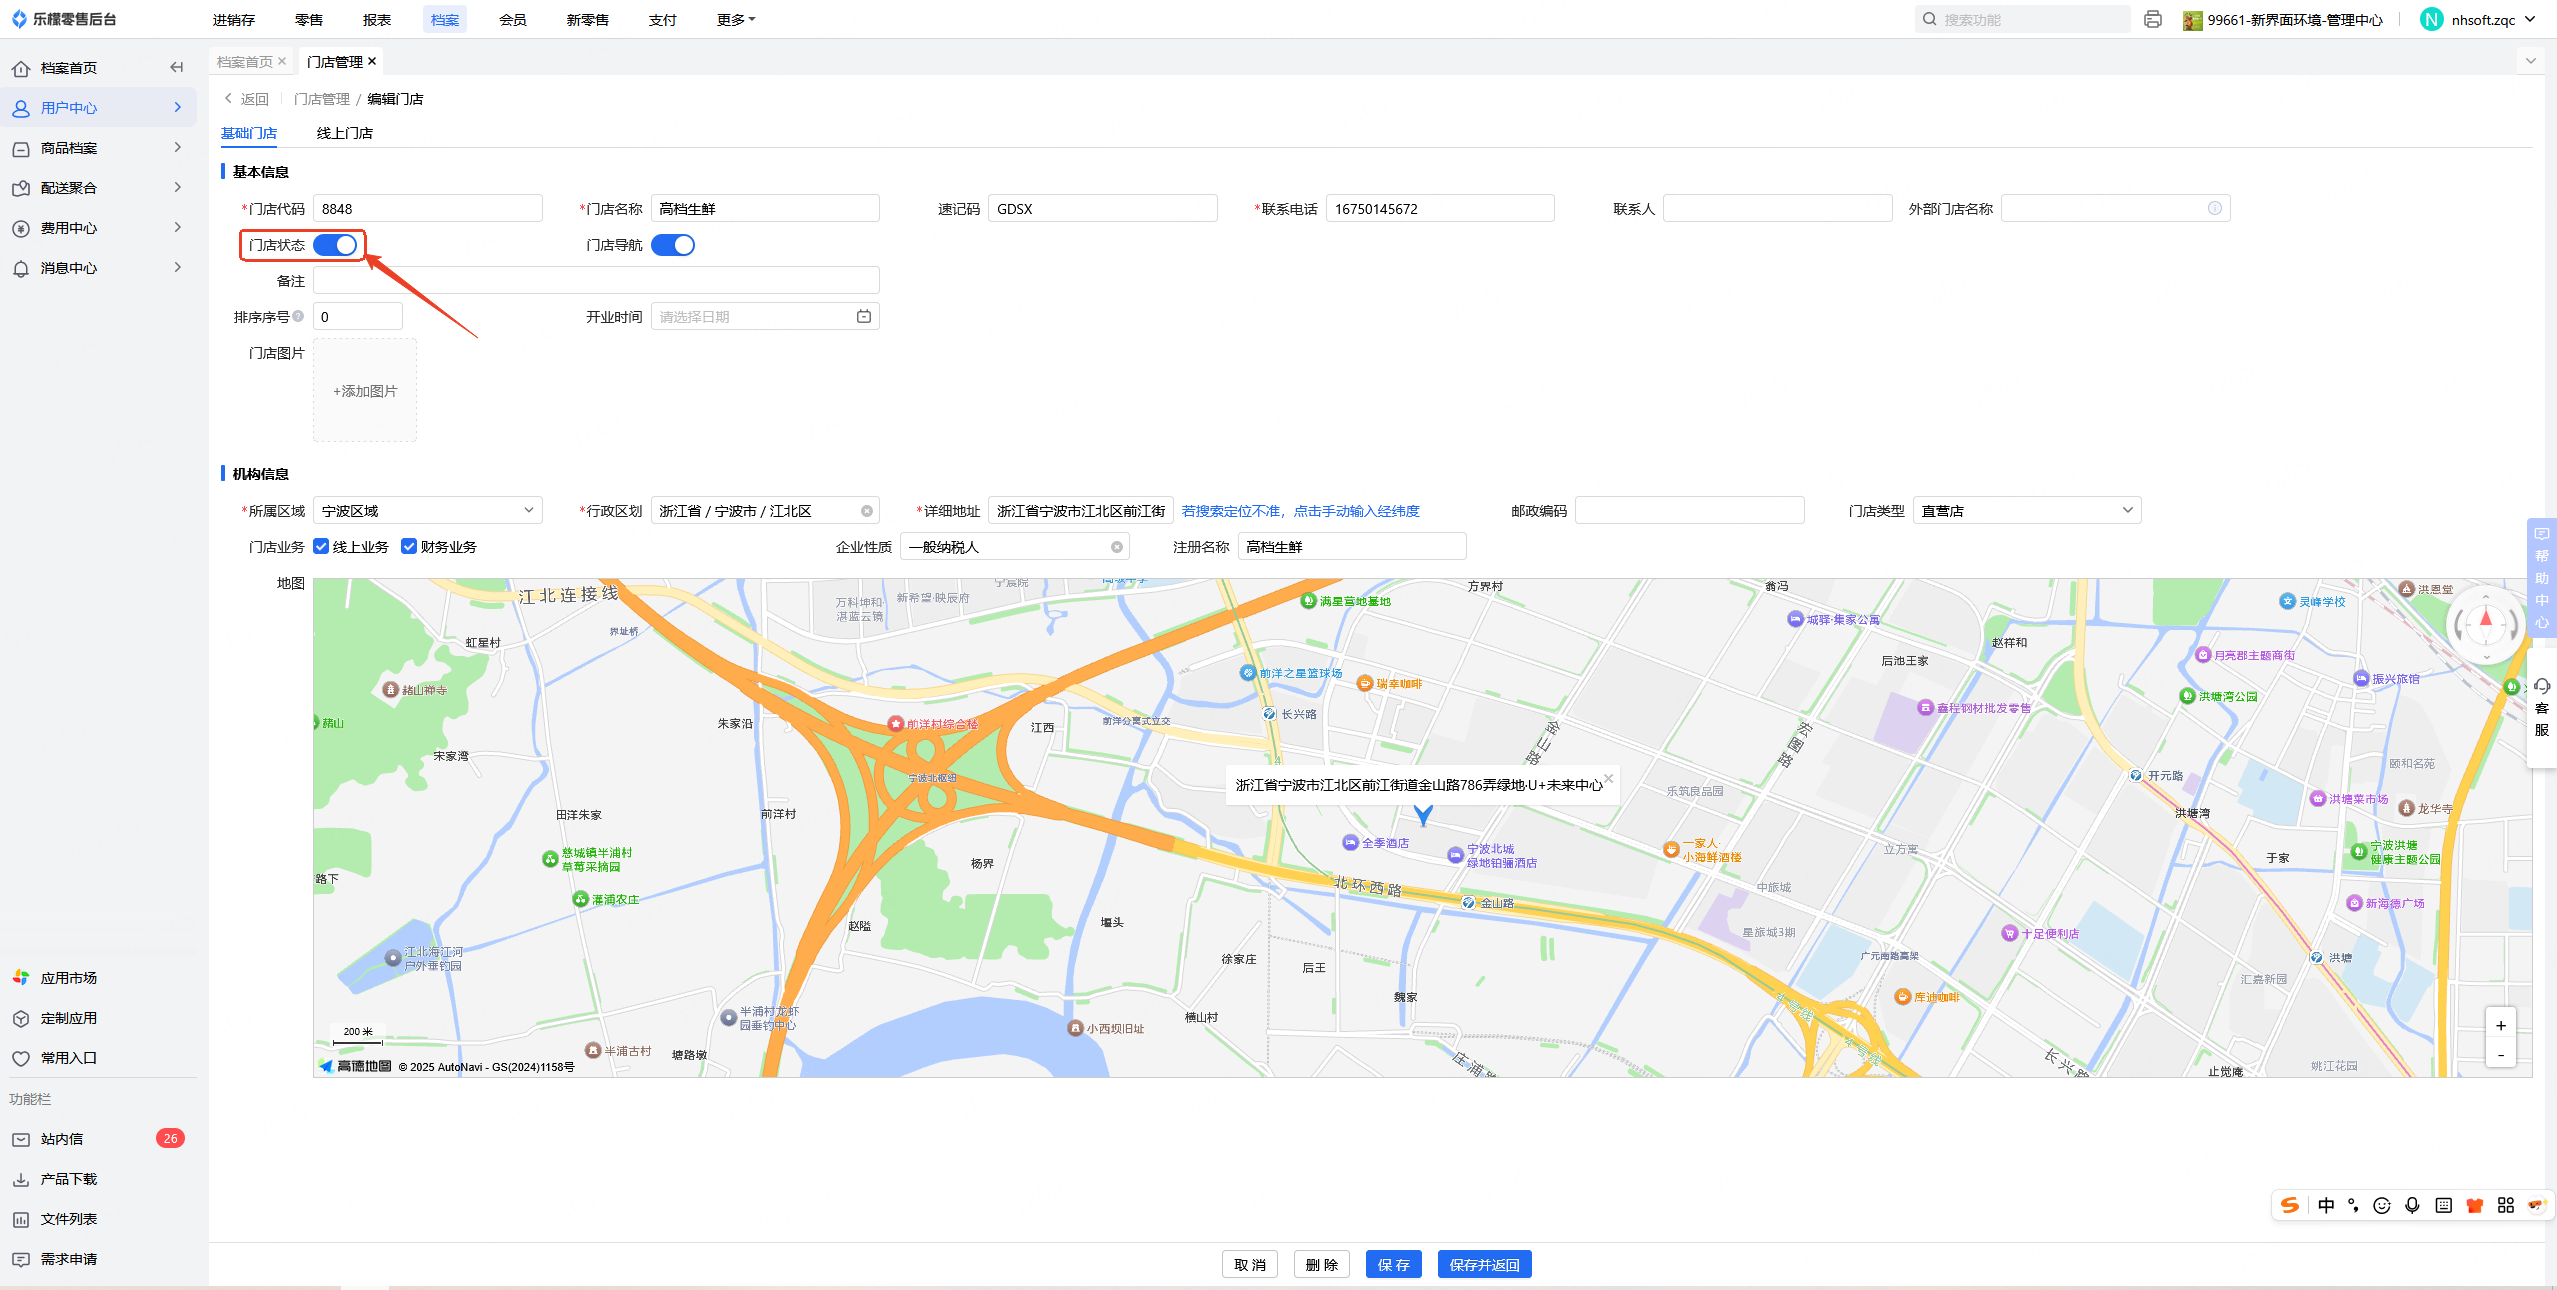Click the 门店名称 input field
The height and width of the screenshot is (1290, 2557).
[x=764, y=209]
